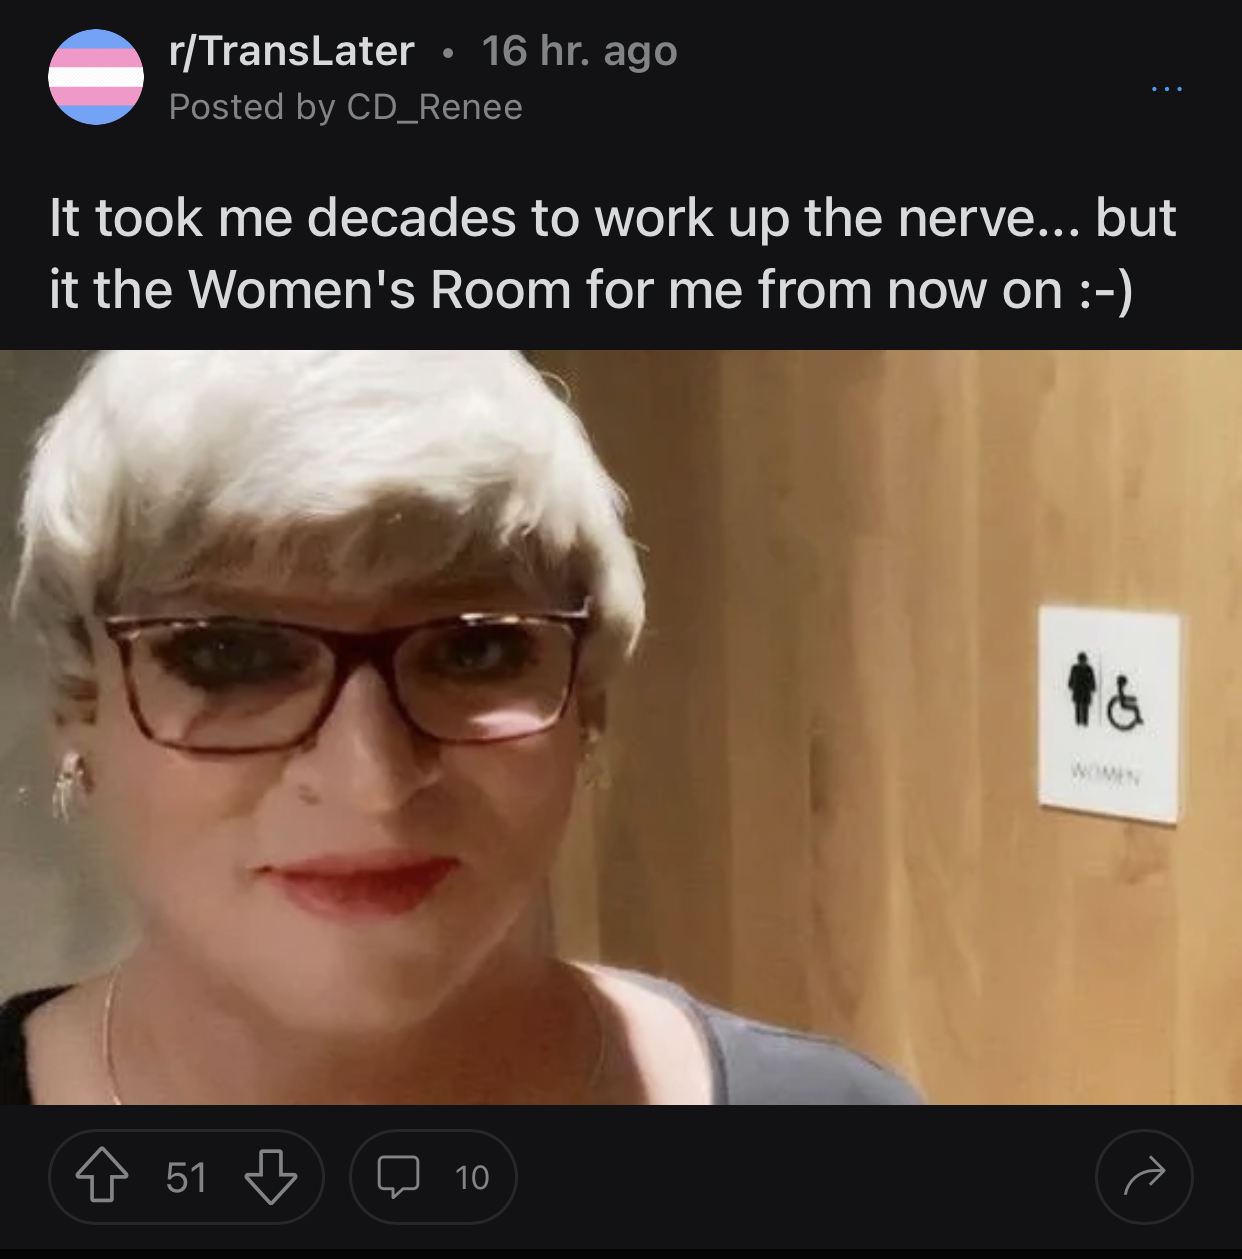
Task: Click the 51 vote score count
Action: coord(186,1177)
